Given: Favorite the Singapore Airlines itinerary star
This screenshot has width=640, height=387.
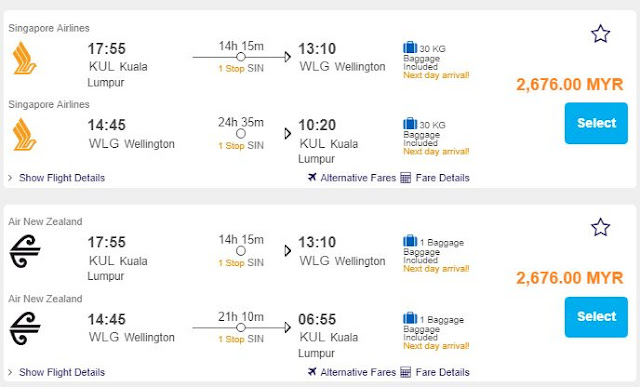Looking at the screenshot, I should click(x=600, y=34).
